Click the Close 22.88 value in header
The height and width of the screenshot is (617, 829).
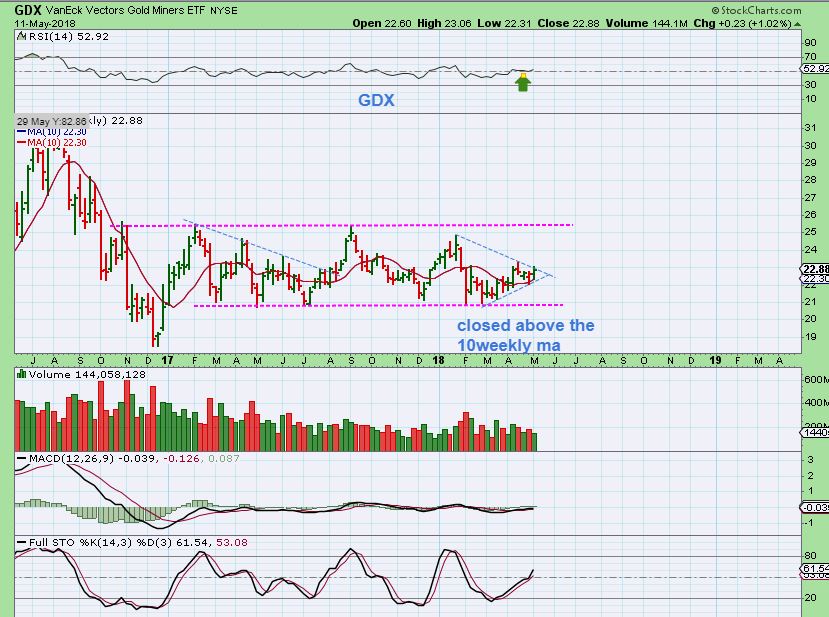click(568, 23)
